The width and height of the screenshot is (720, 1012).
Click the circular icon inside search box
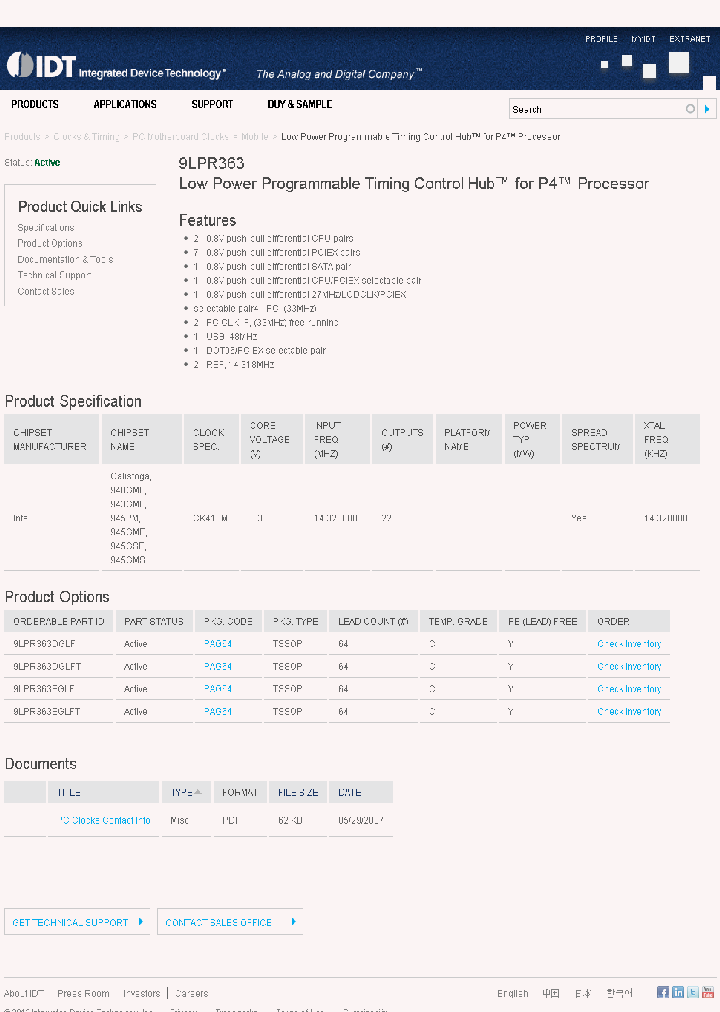690,109
